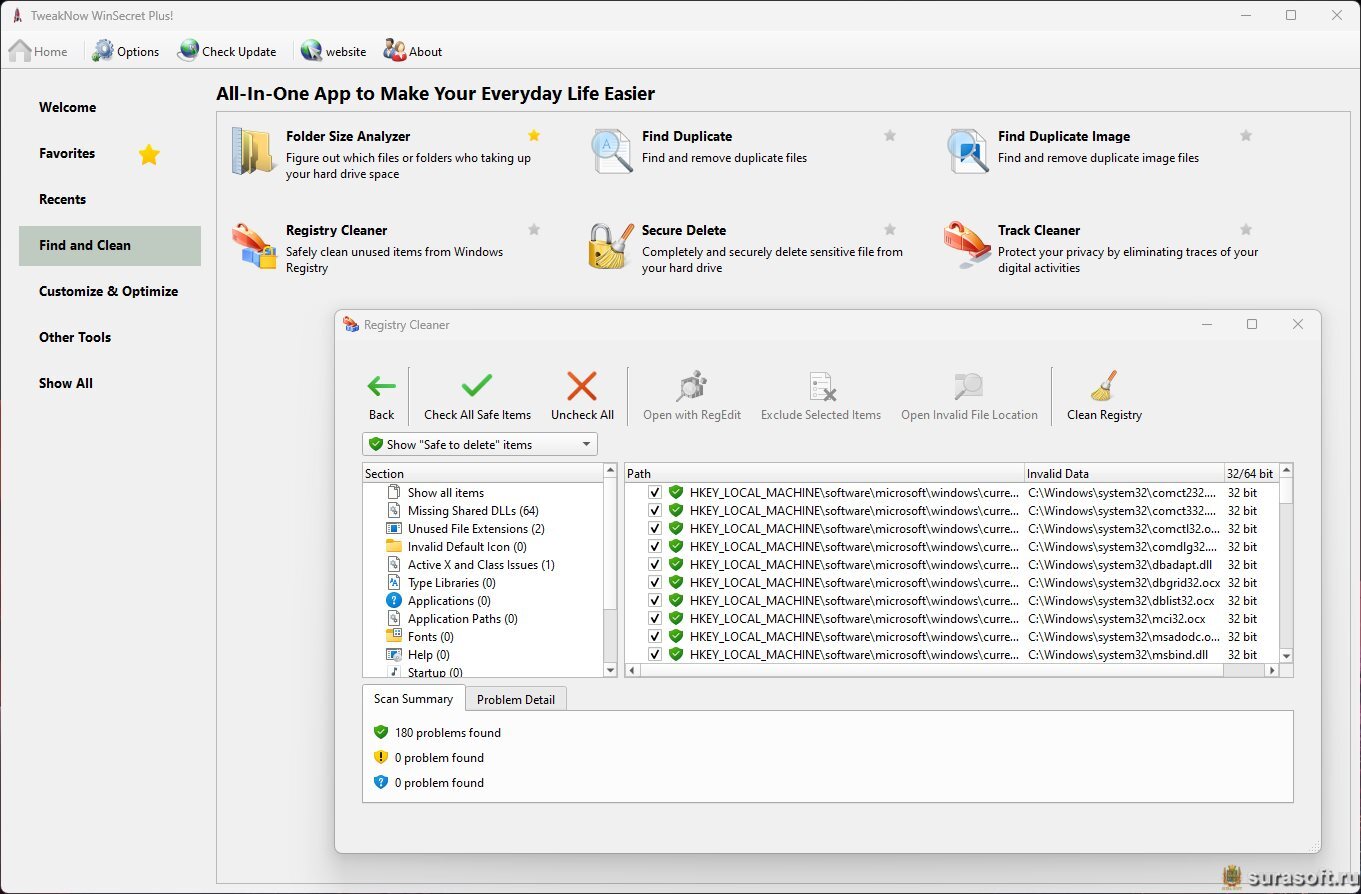1361x894 pixels.
Task: Favorite Find Duplicate Image with its star
Action: (x=1246, y=135)
